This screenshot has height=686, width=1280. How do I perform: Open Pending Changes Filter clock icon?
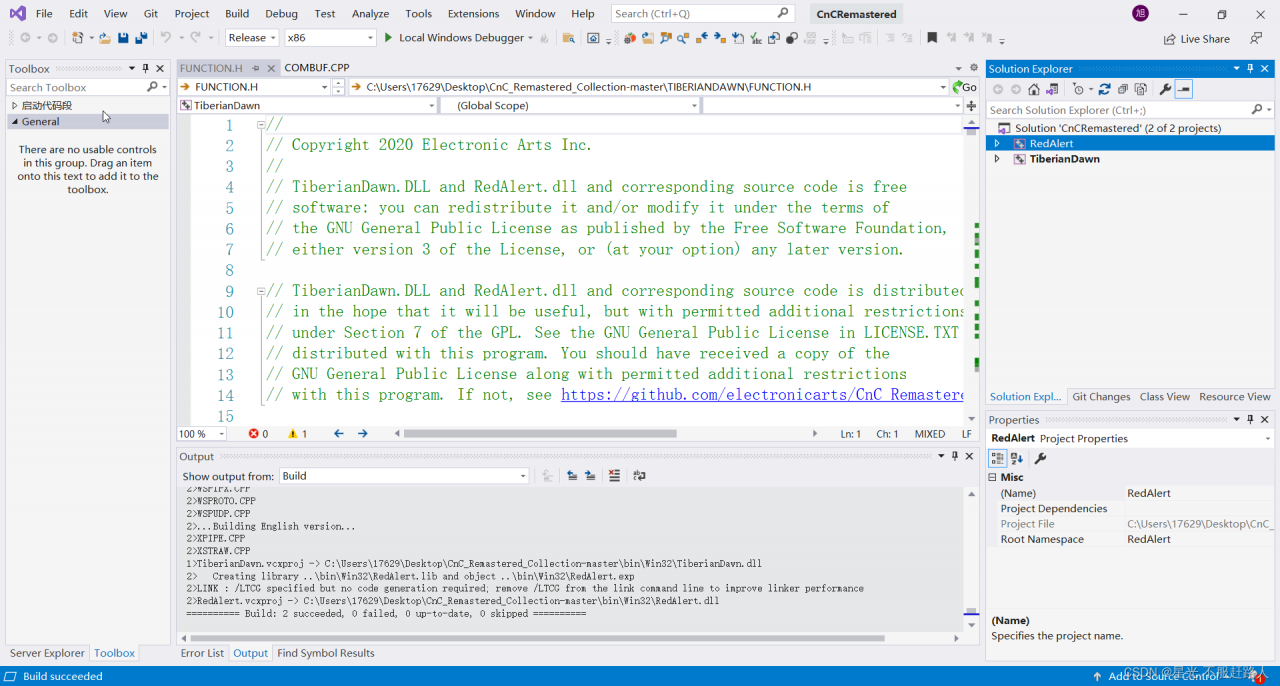1078,89
